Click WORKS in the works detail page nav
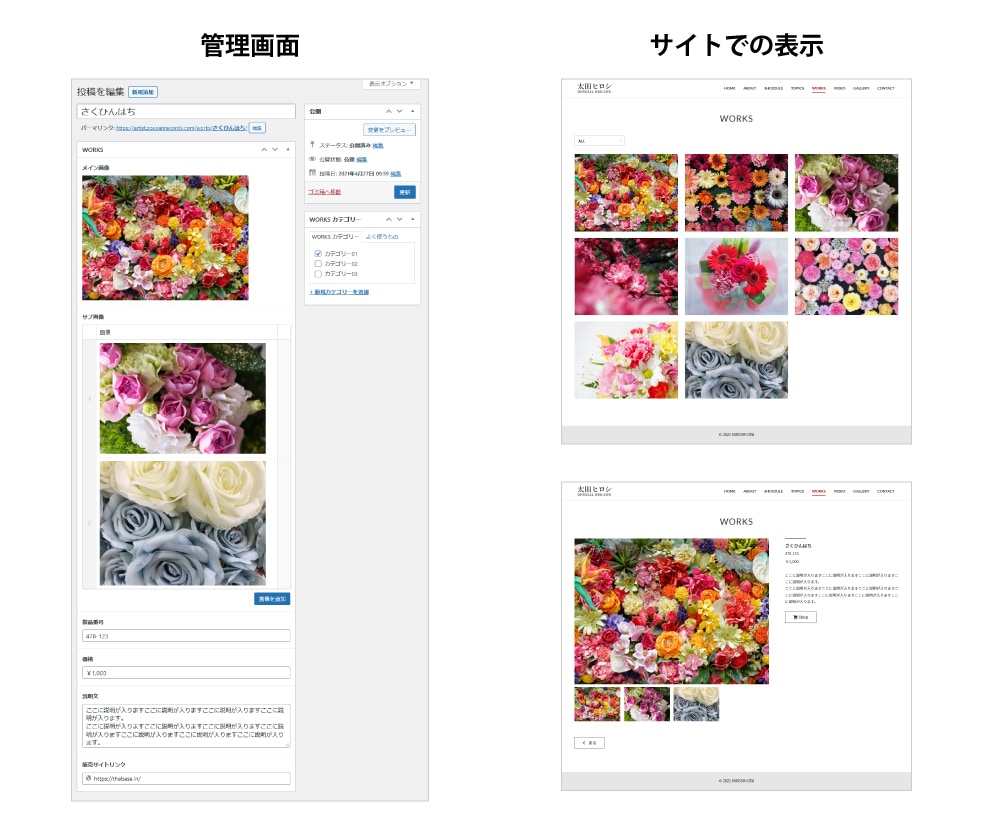 tap(819, 492)
